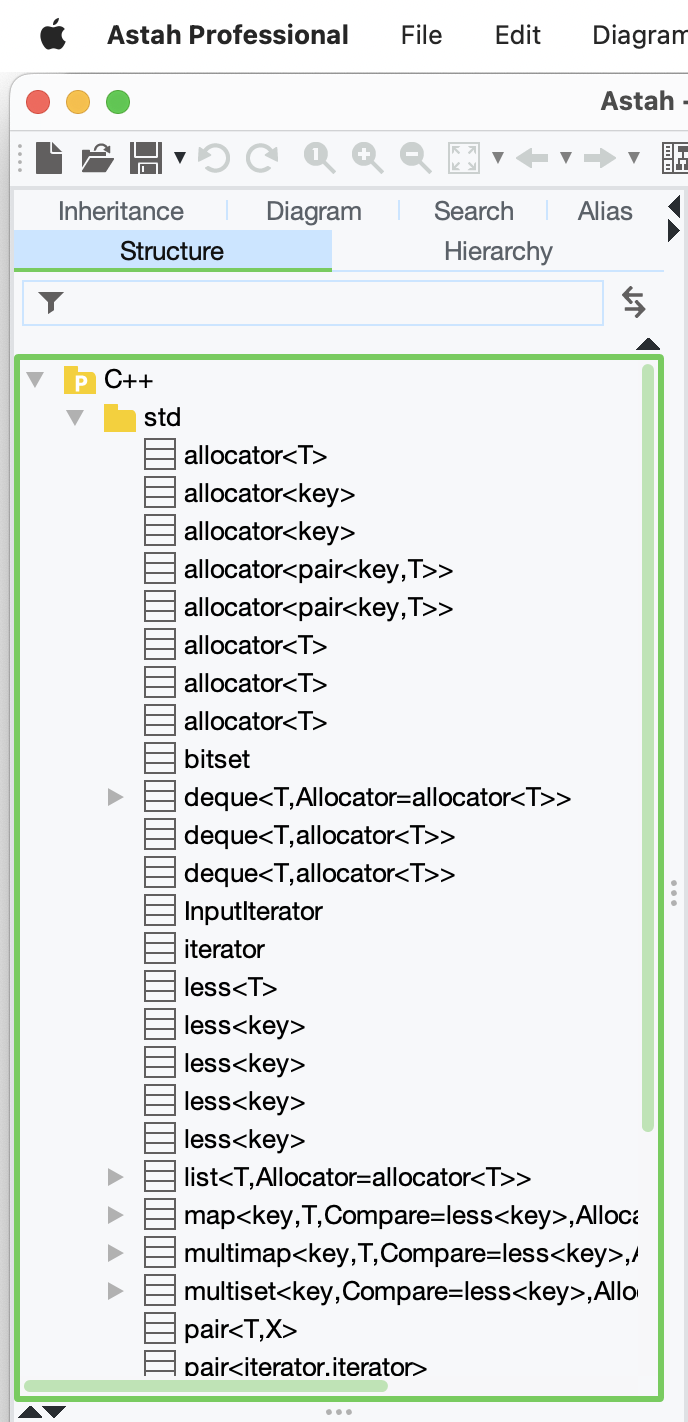Screen dimensions: 688x1422
Task: Click the Redo arrow icon
Action: [x=262, y=157]
